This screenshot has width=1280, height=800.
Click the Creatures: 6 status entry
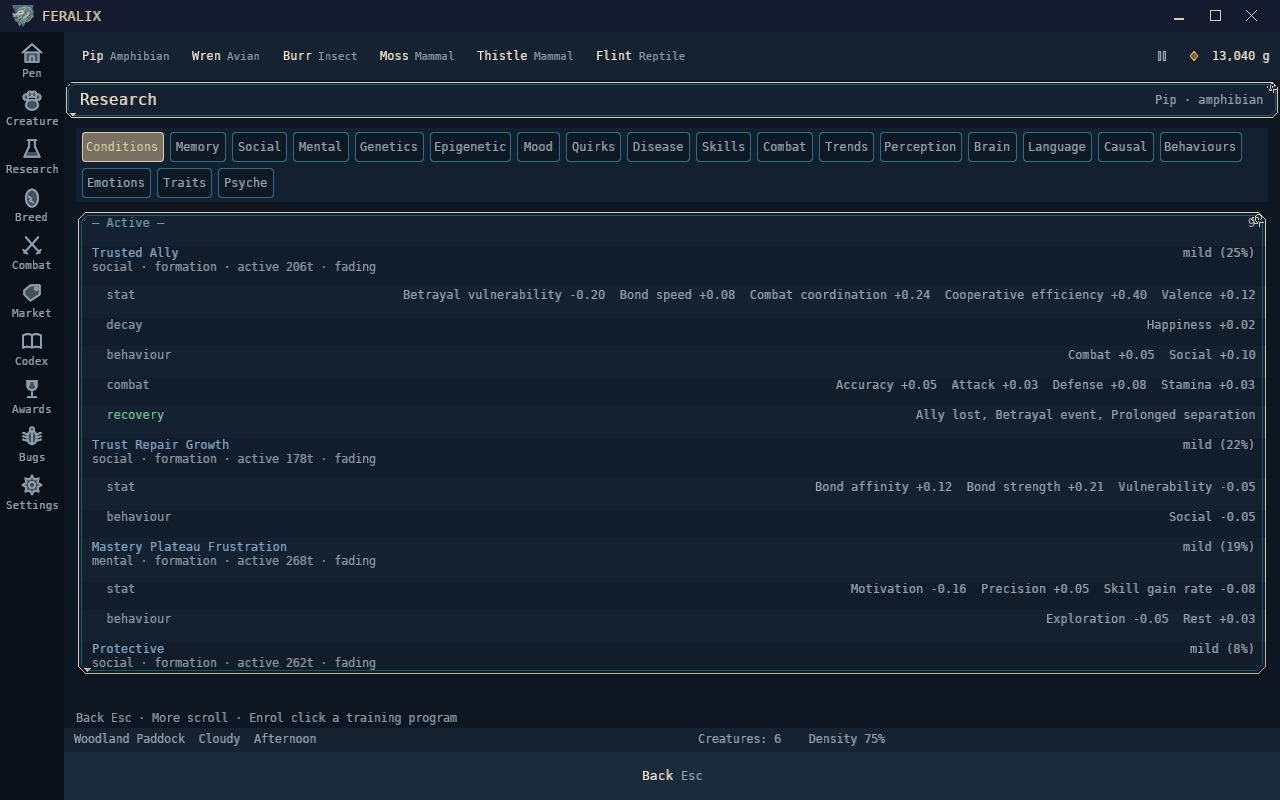click(739, 739)
